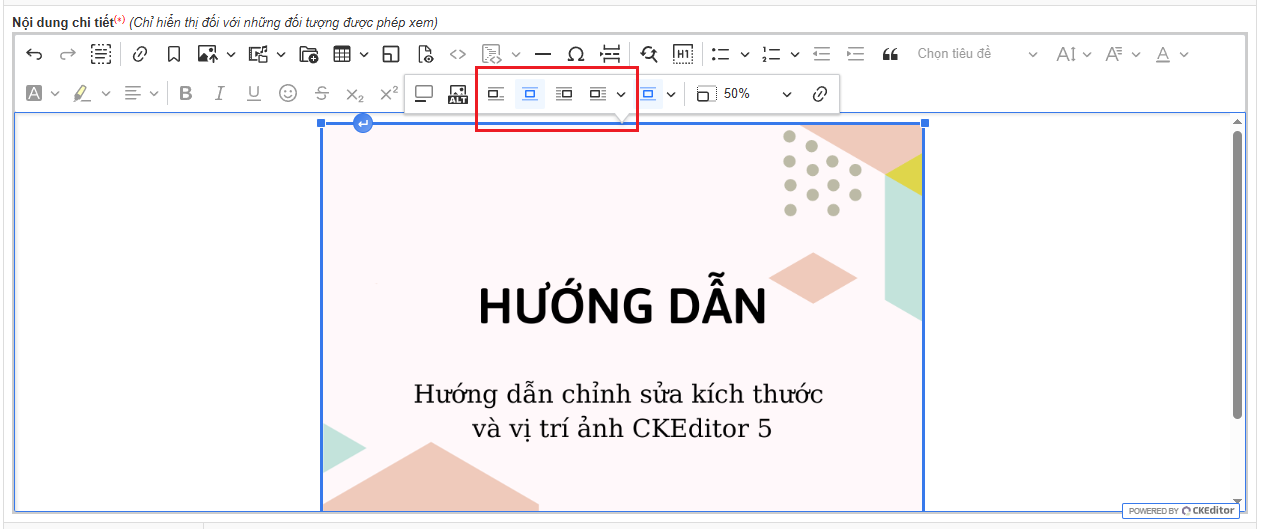Link the image with the chain icon
1261x529 pixels.
820,94
